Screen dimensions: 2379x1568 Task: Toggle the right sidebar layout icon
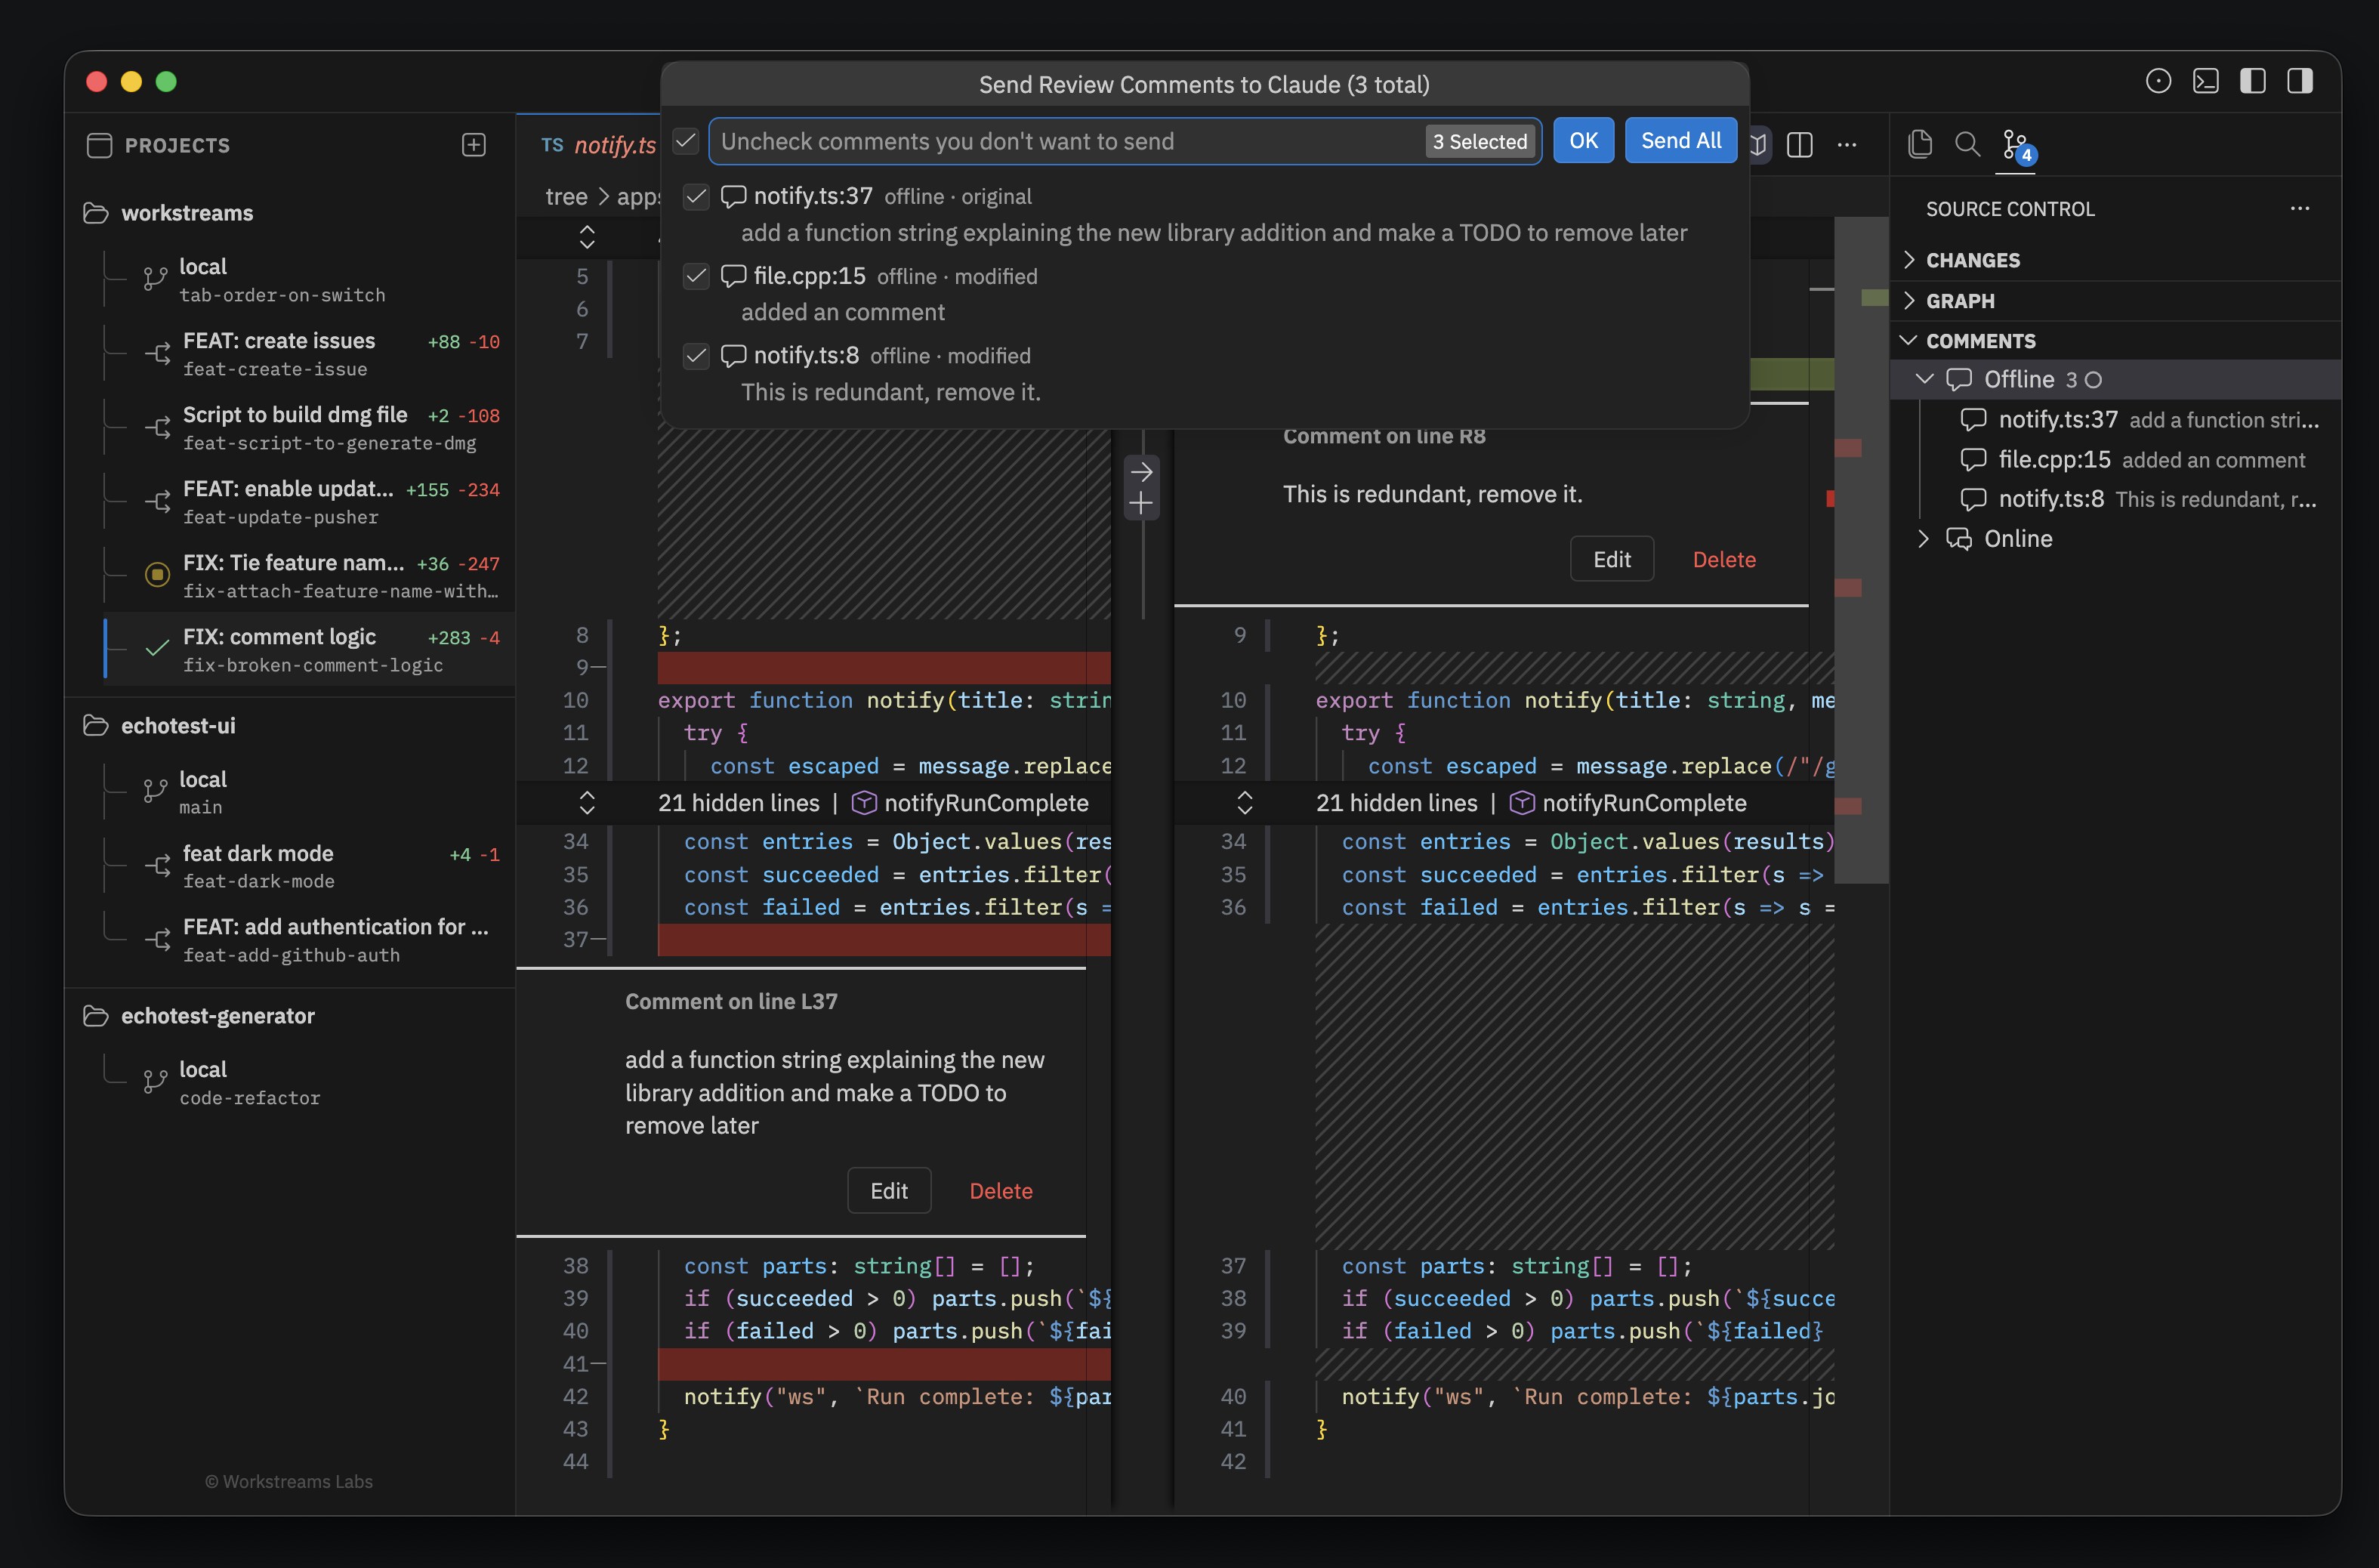2300,81
